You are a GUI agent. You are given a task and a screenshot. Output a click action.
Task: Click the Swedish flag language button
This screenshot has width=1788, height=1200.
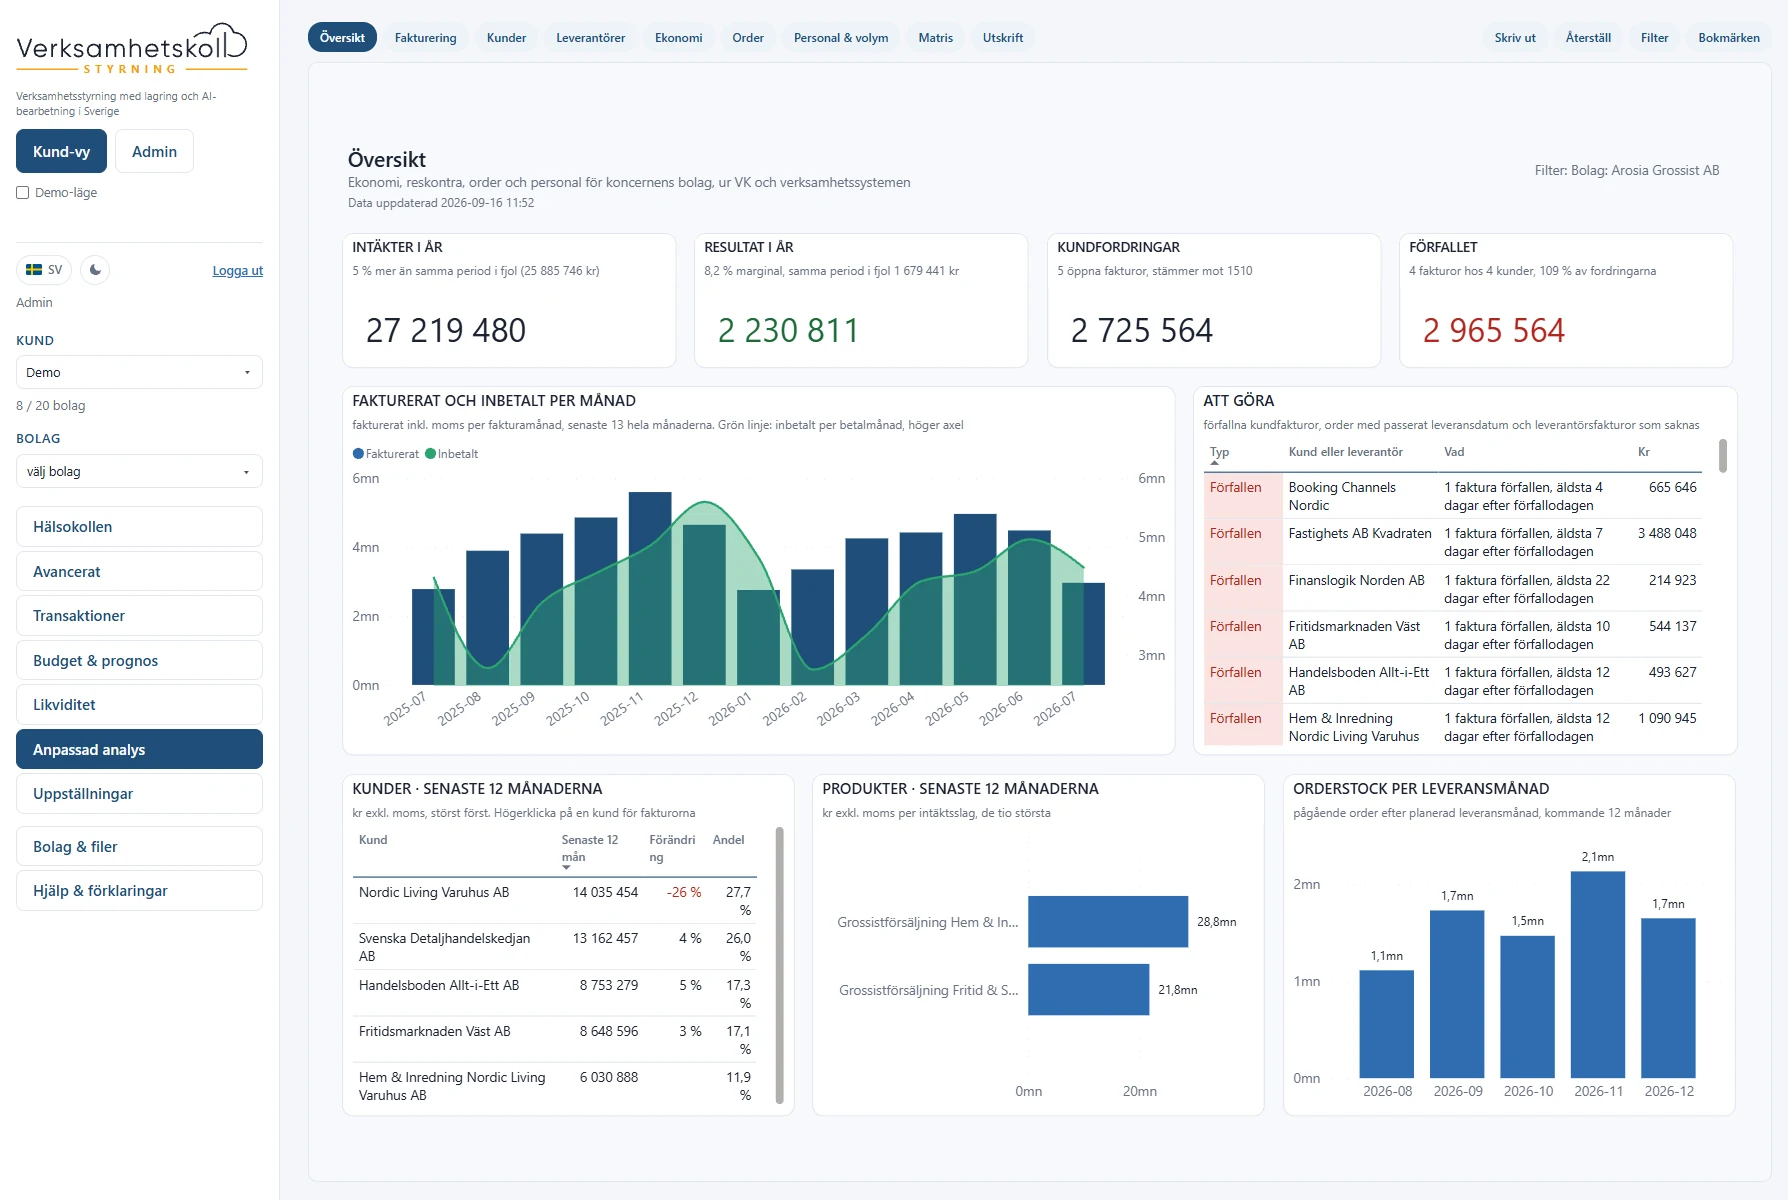click(x=44, y=270)
